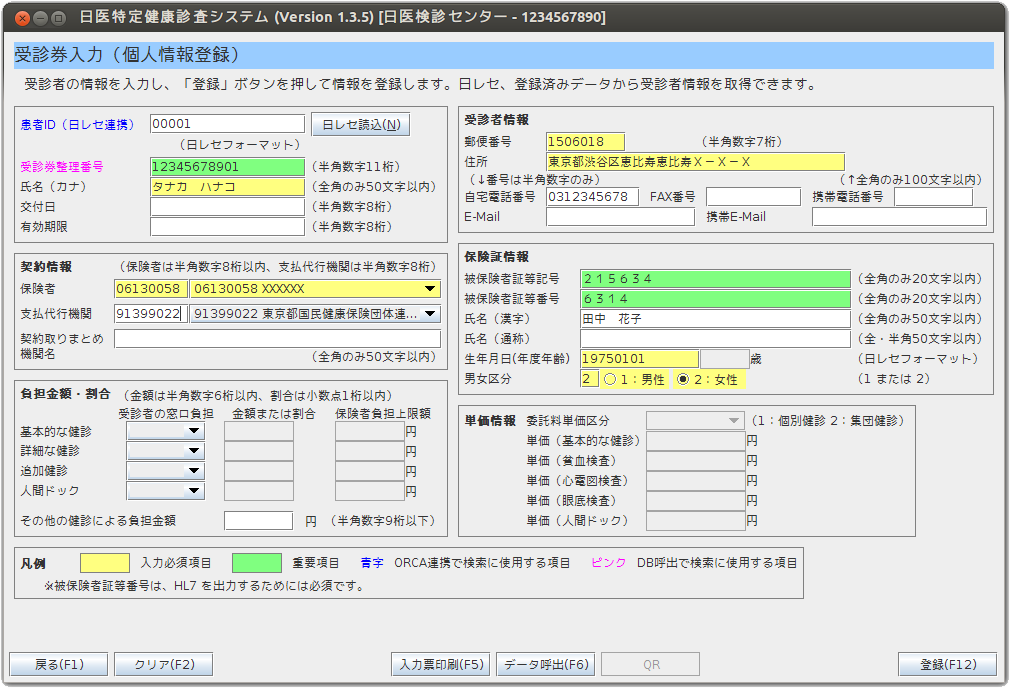Image resolution: width=1010 pixels, height=688 pixels.
Task: Click the 保険者 number field 06130058
Action: 151,289
